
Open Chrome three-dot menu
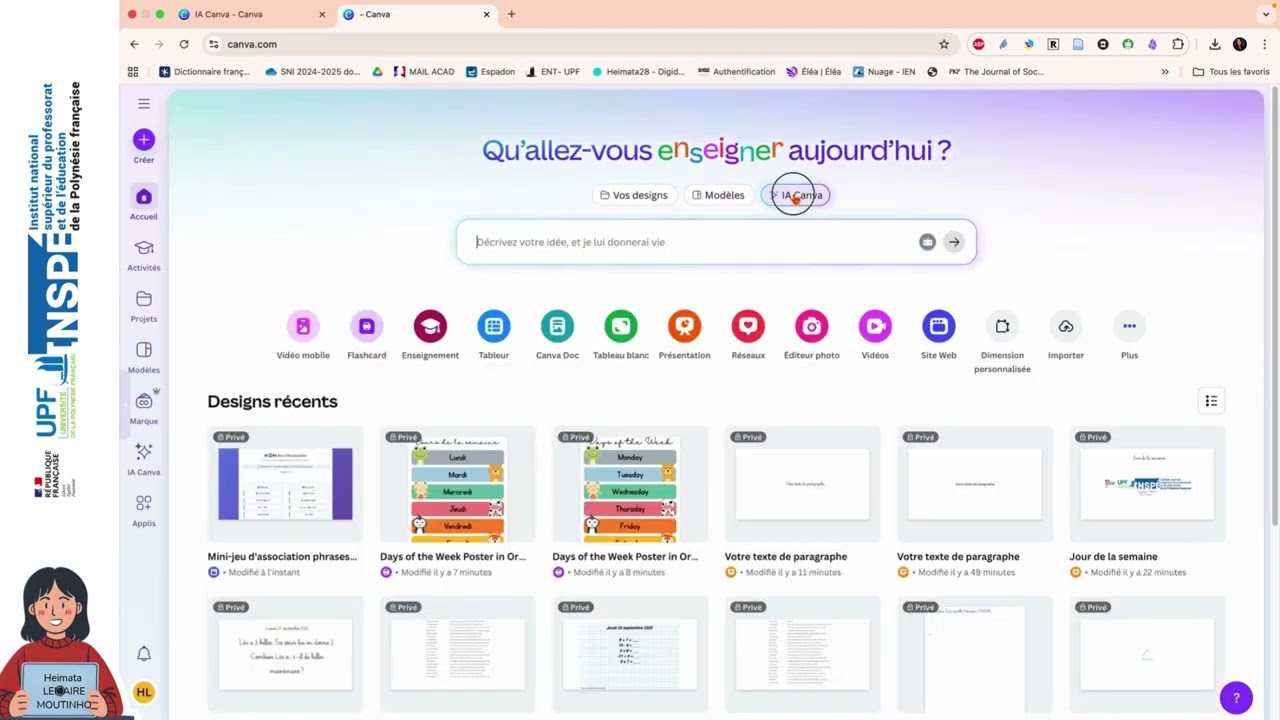point(1265,44)
